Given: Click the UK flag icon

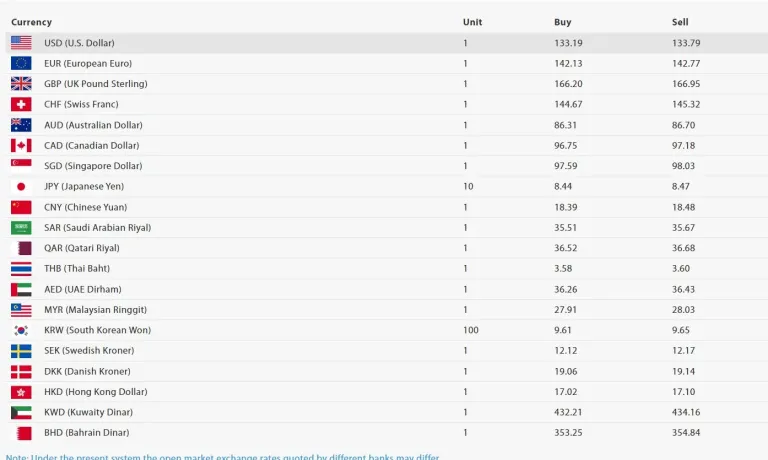Looking at the screenshot, I should point(21,84).
